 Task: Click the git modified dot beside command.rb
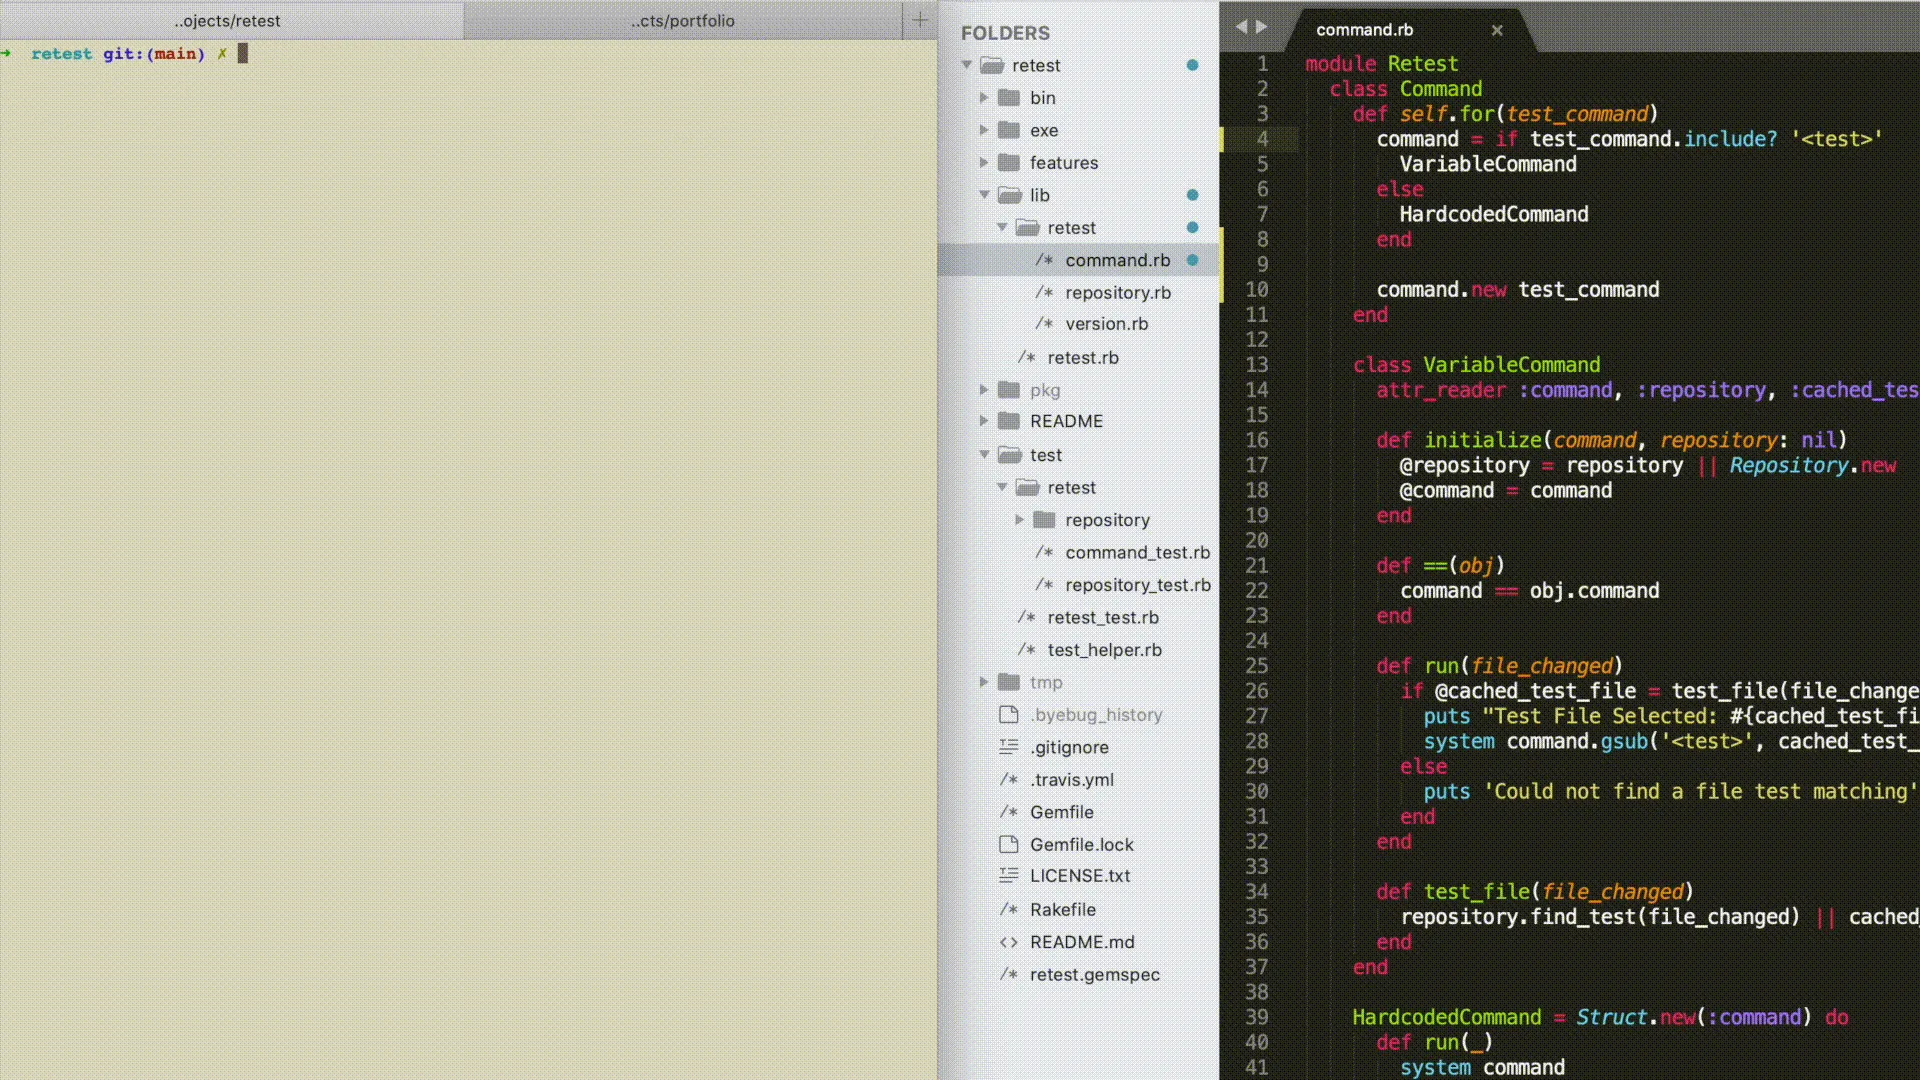[x=1192, y=260]
